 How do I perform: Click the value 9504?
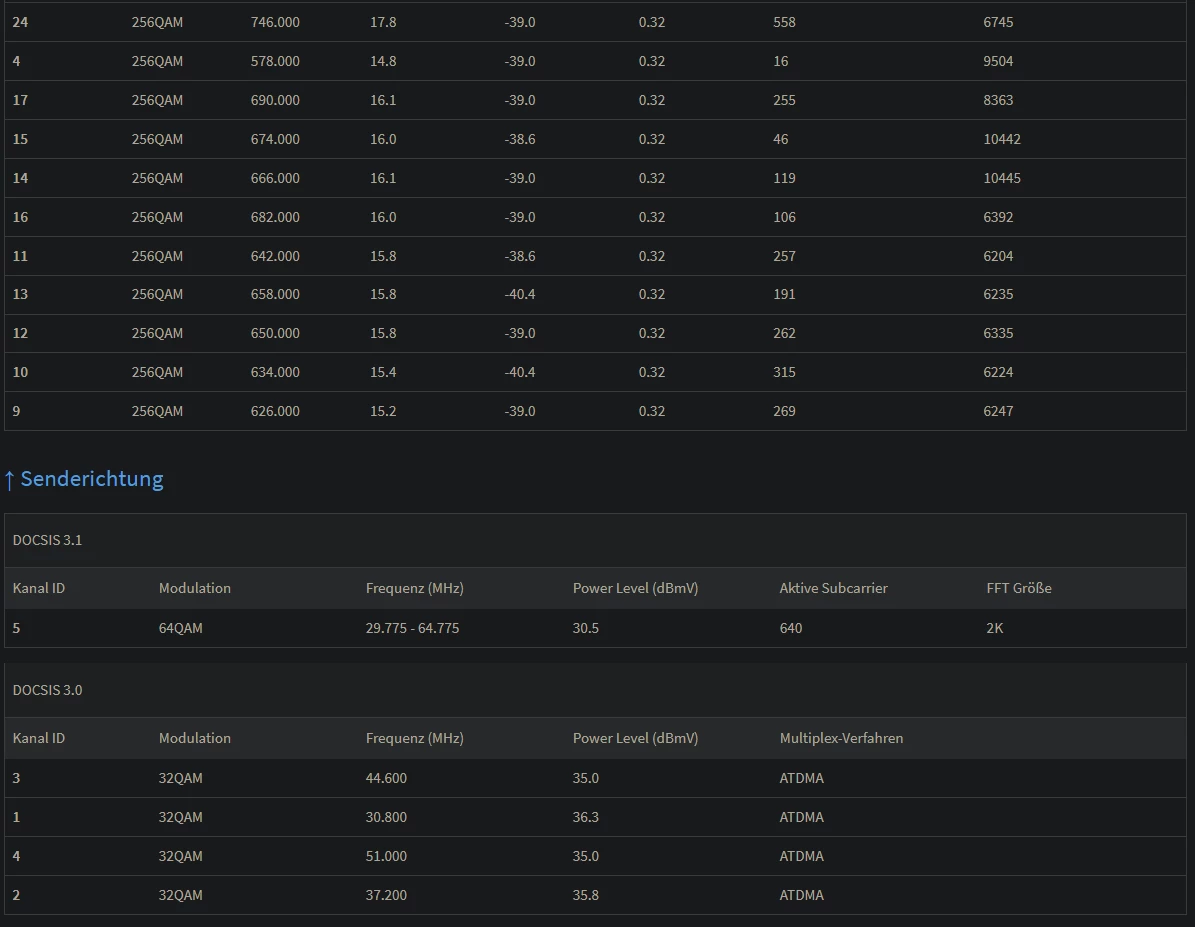[998, 61]
